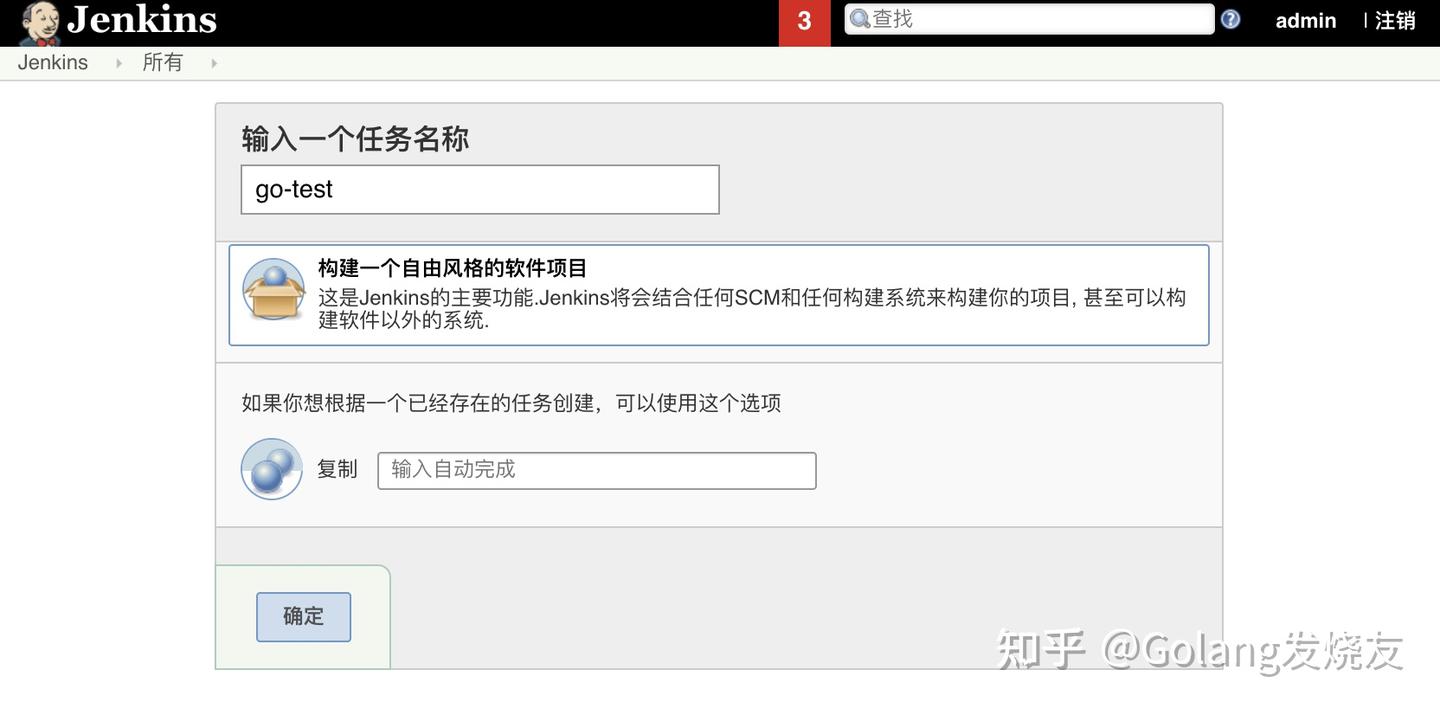The image size is (1440, 715).
Task: Focus the 输入自动完成 copy-from field
Action: pos(596,469)
